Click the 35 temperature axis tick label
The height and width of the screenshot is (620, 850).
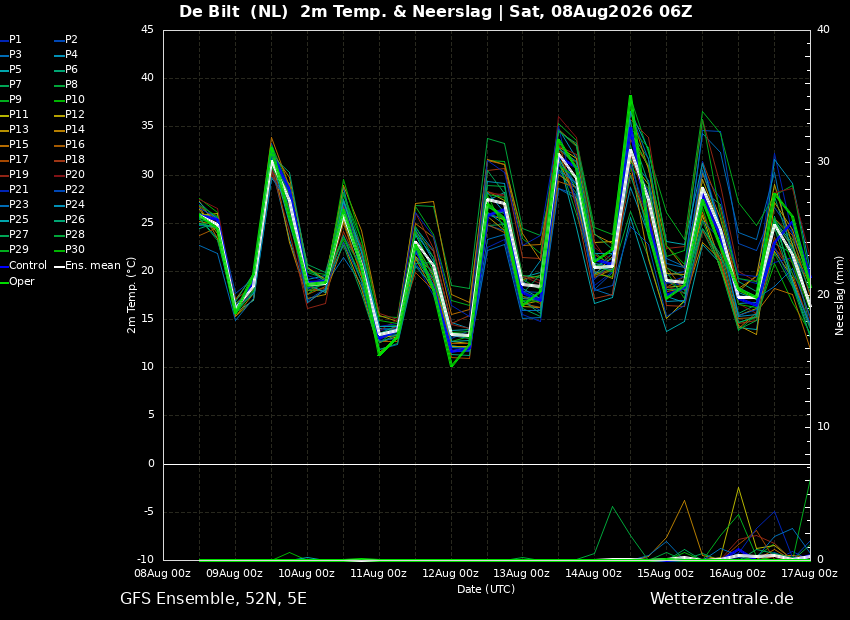pyautogui.click(x=147, y=126)
